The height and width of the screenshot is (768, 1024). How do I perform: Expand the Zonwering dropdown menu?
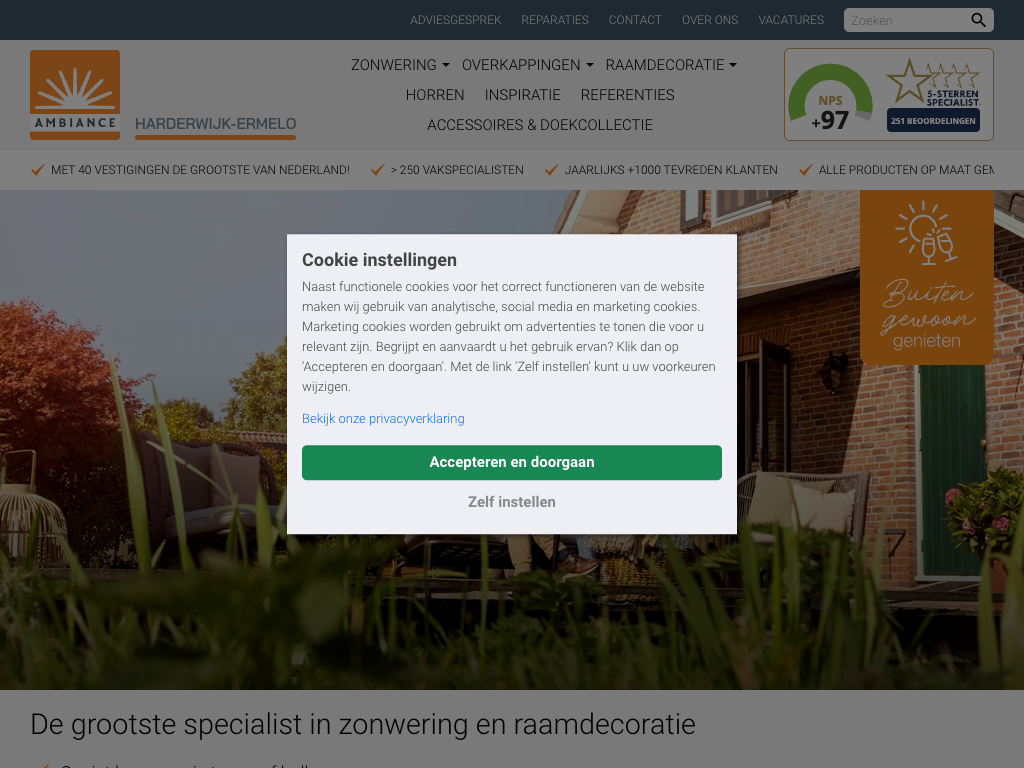tap(400, 65)
